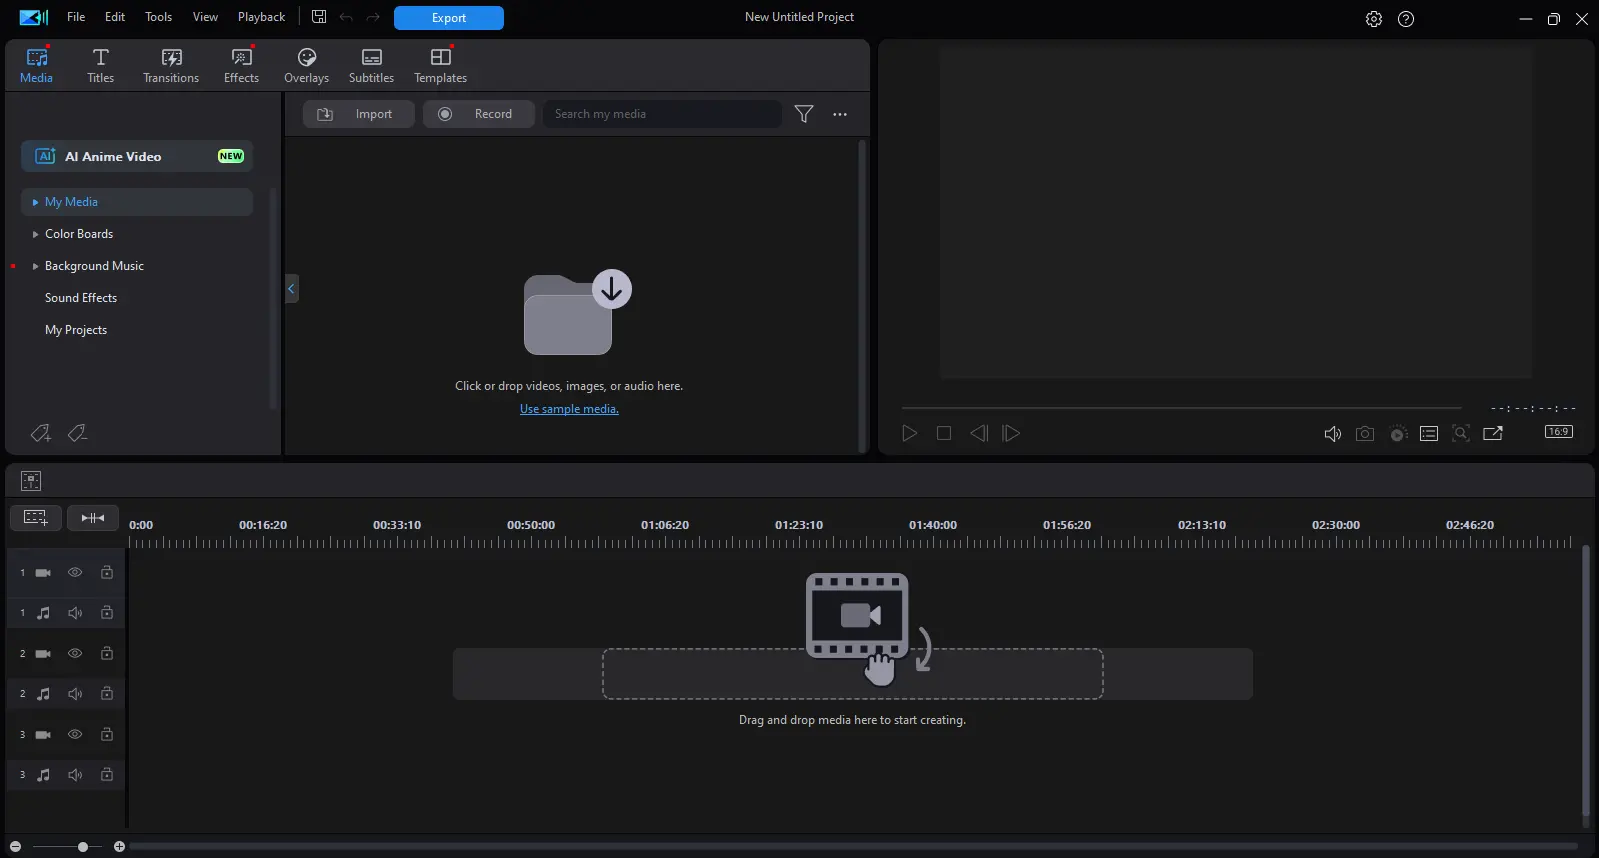Open preview volume speaker icon
The height and width of the screenshot is (858, 1599).
point(1332,434)
